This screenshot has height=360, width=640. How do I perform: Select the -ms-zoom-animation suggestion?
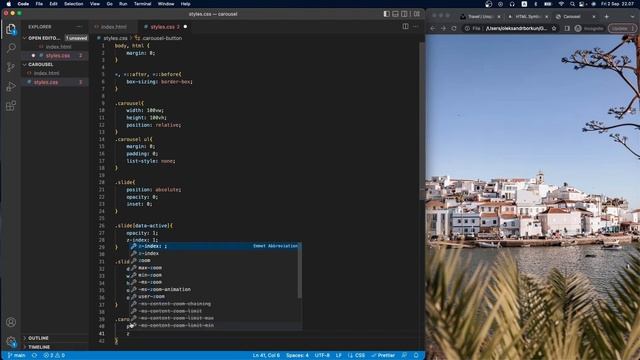coord(216,289)
